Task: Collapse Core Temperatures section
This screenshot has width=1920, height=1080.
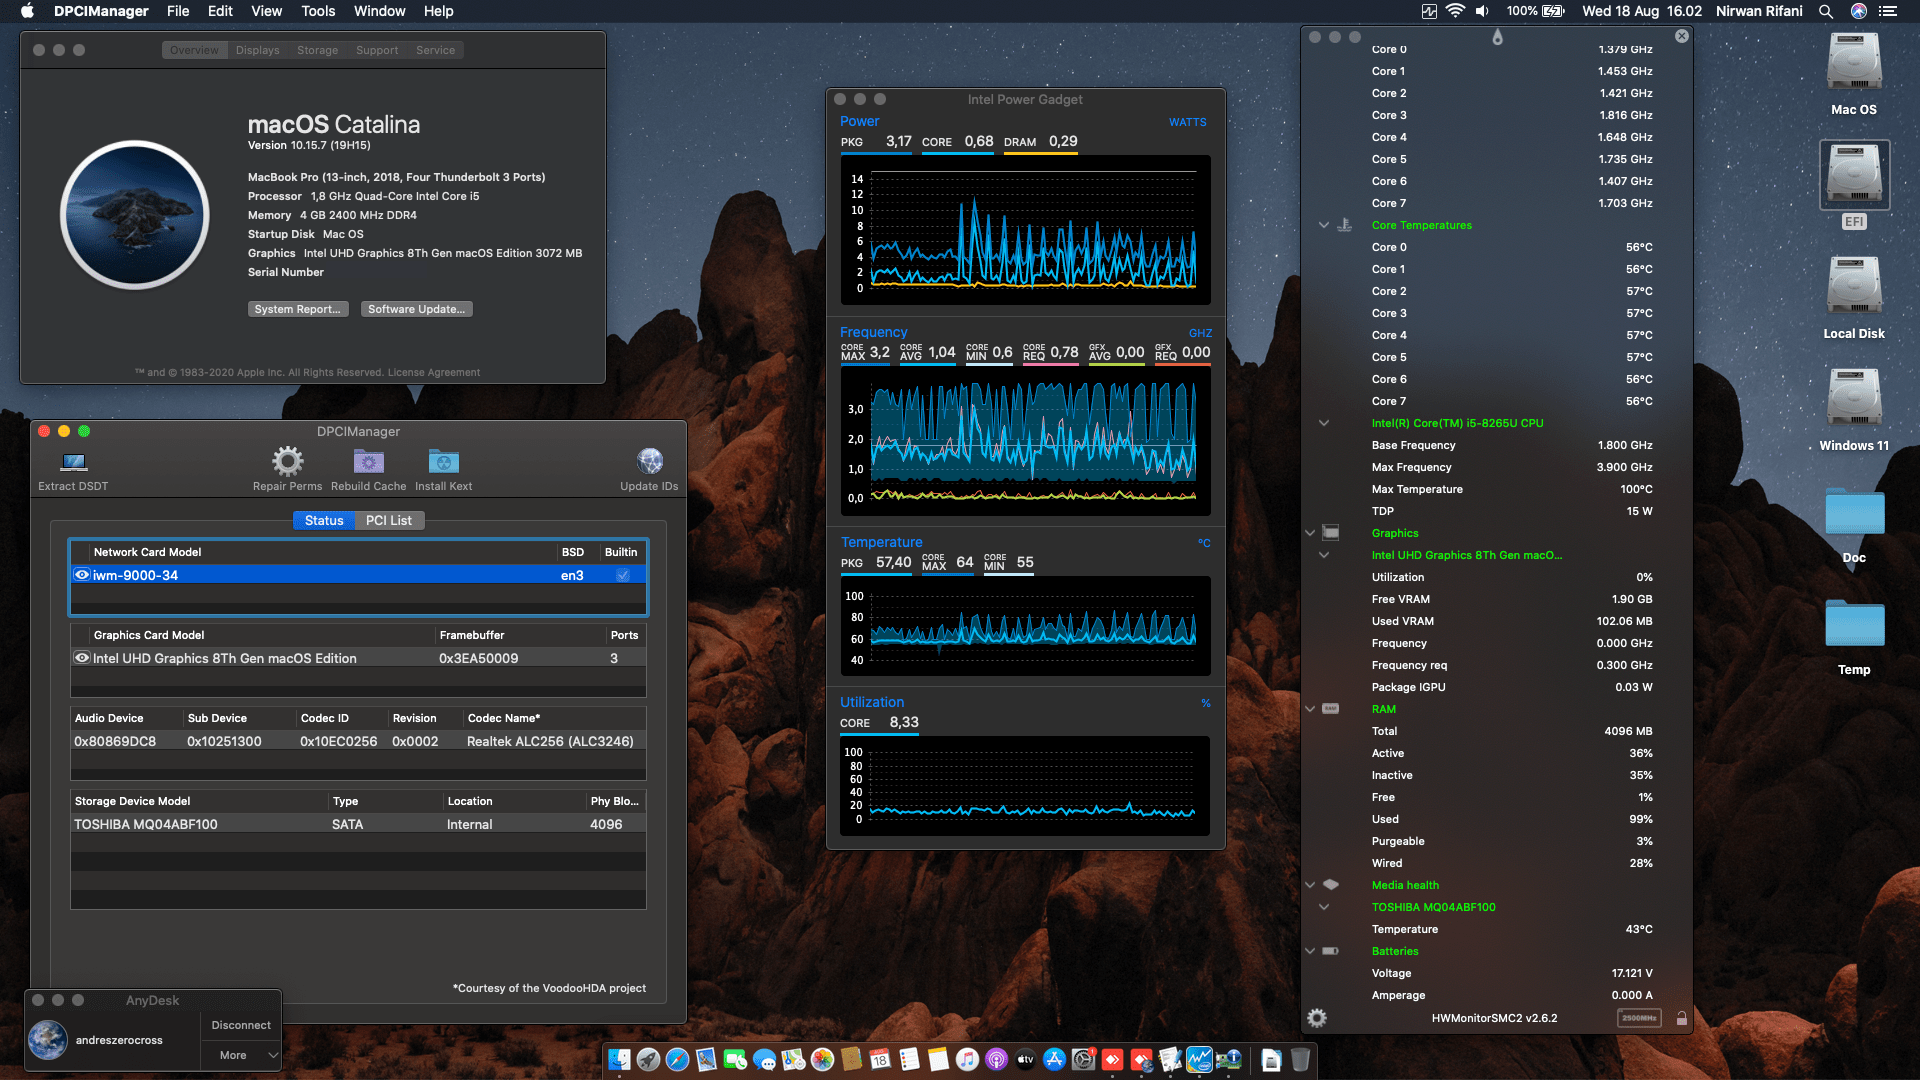Action: pyautogui.click(x=1324, y=225)
